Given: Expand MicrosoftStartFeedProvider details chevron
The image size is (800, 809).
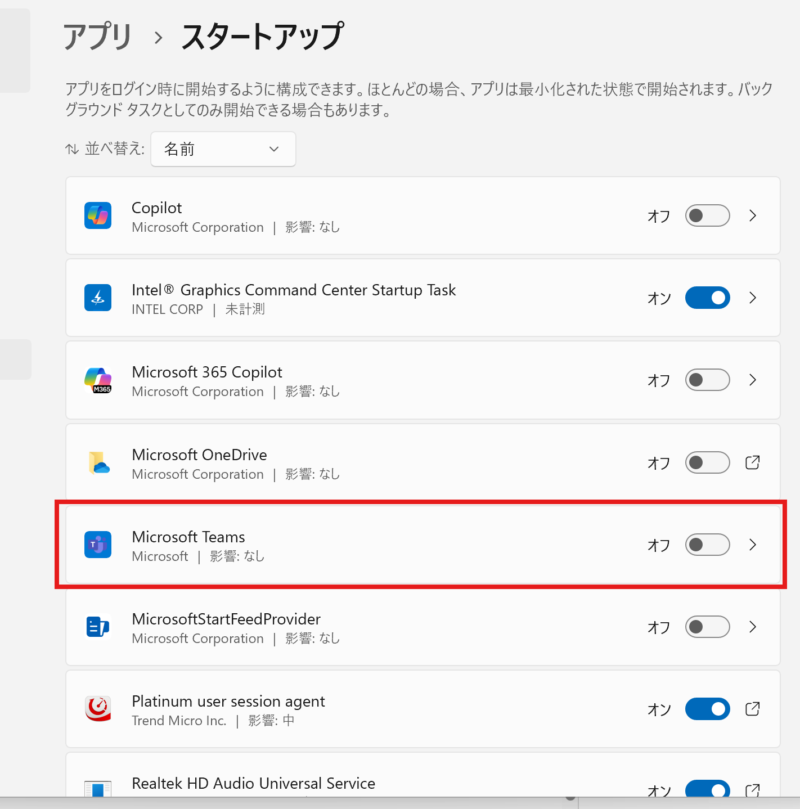Looking at the screenshot, I should [x=753, y=627].
